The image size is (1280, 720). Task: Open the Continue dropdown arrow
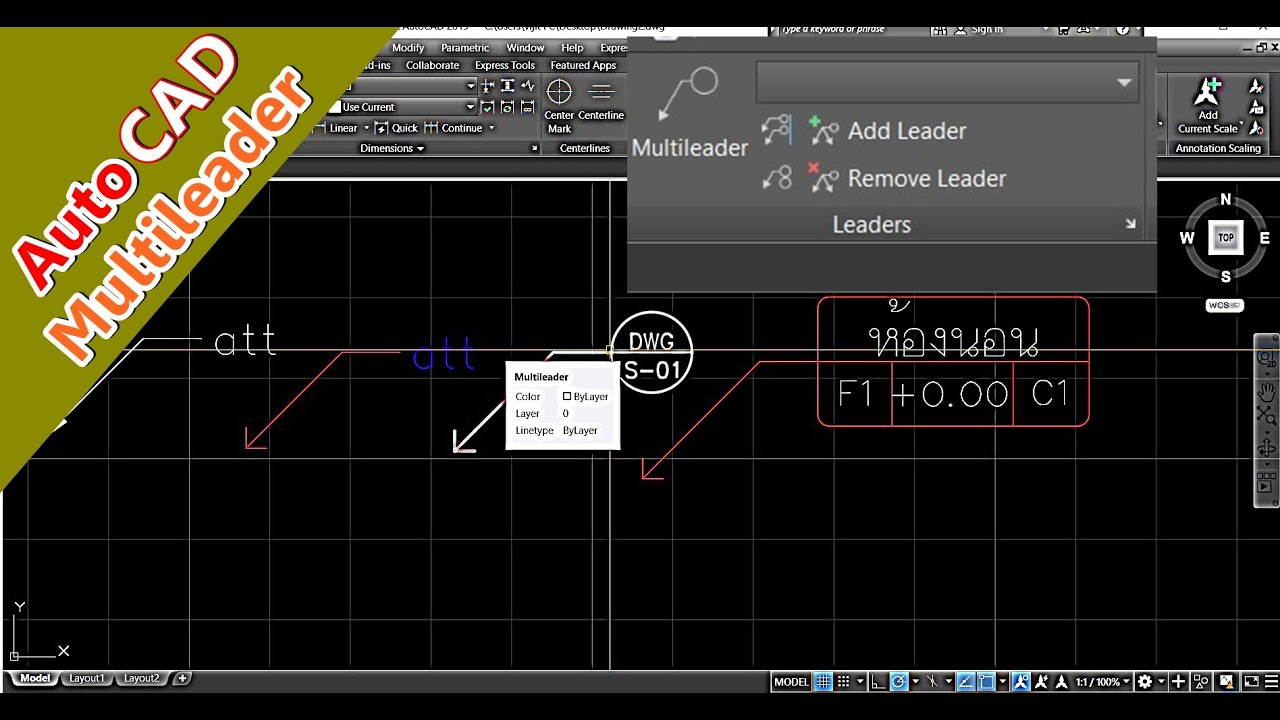pyautogui.click(x=491, y=128)
